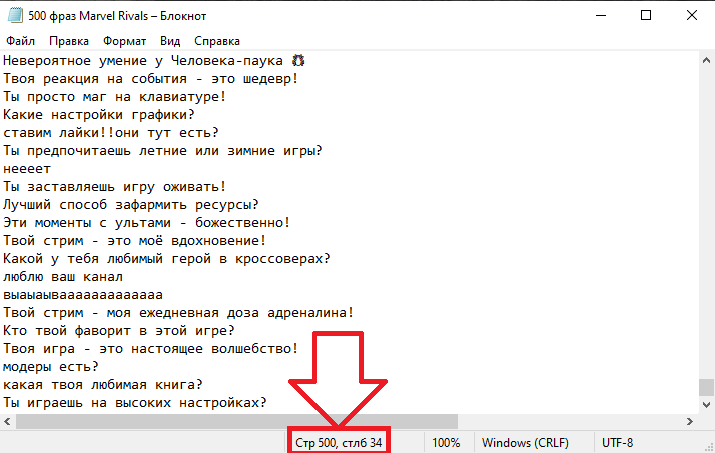Click the horizontal scrollbar left arrow
The image size is (715, 453).
coord(7,422)
